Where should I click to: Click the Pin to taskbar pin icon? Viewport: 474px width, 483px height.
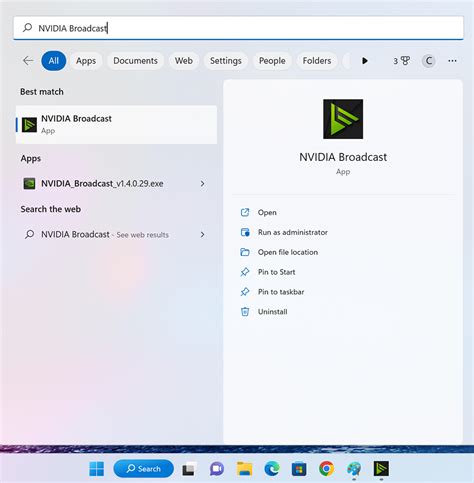[x=245, y=292]
